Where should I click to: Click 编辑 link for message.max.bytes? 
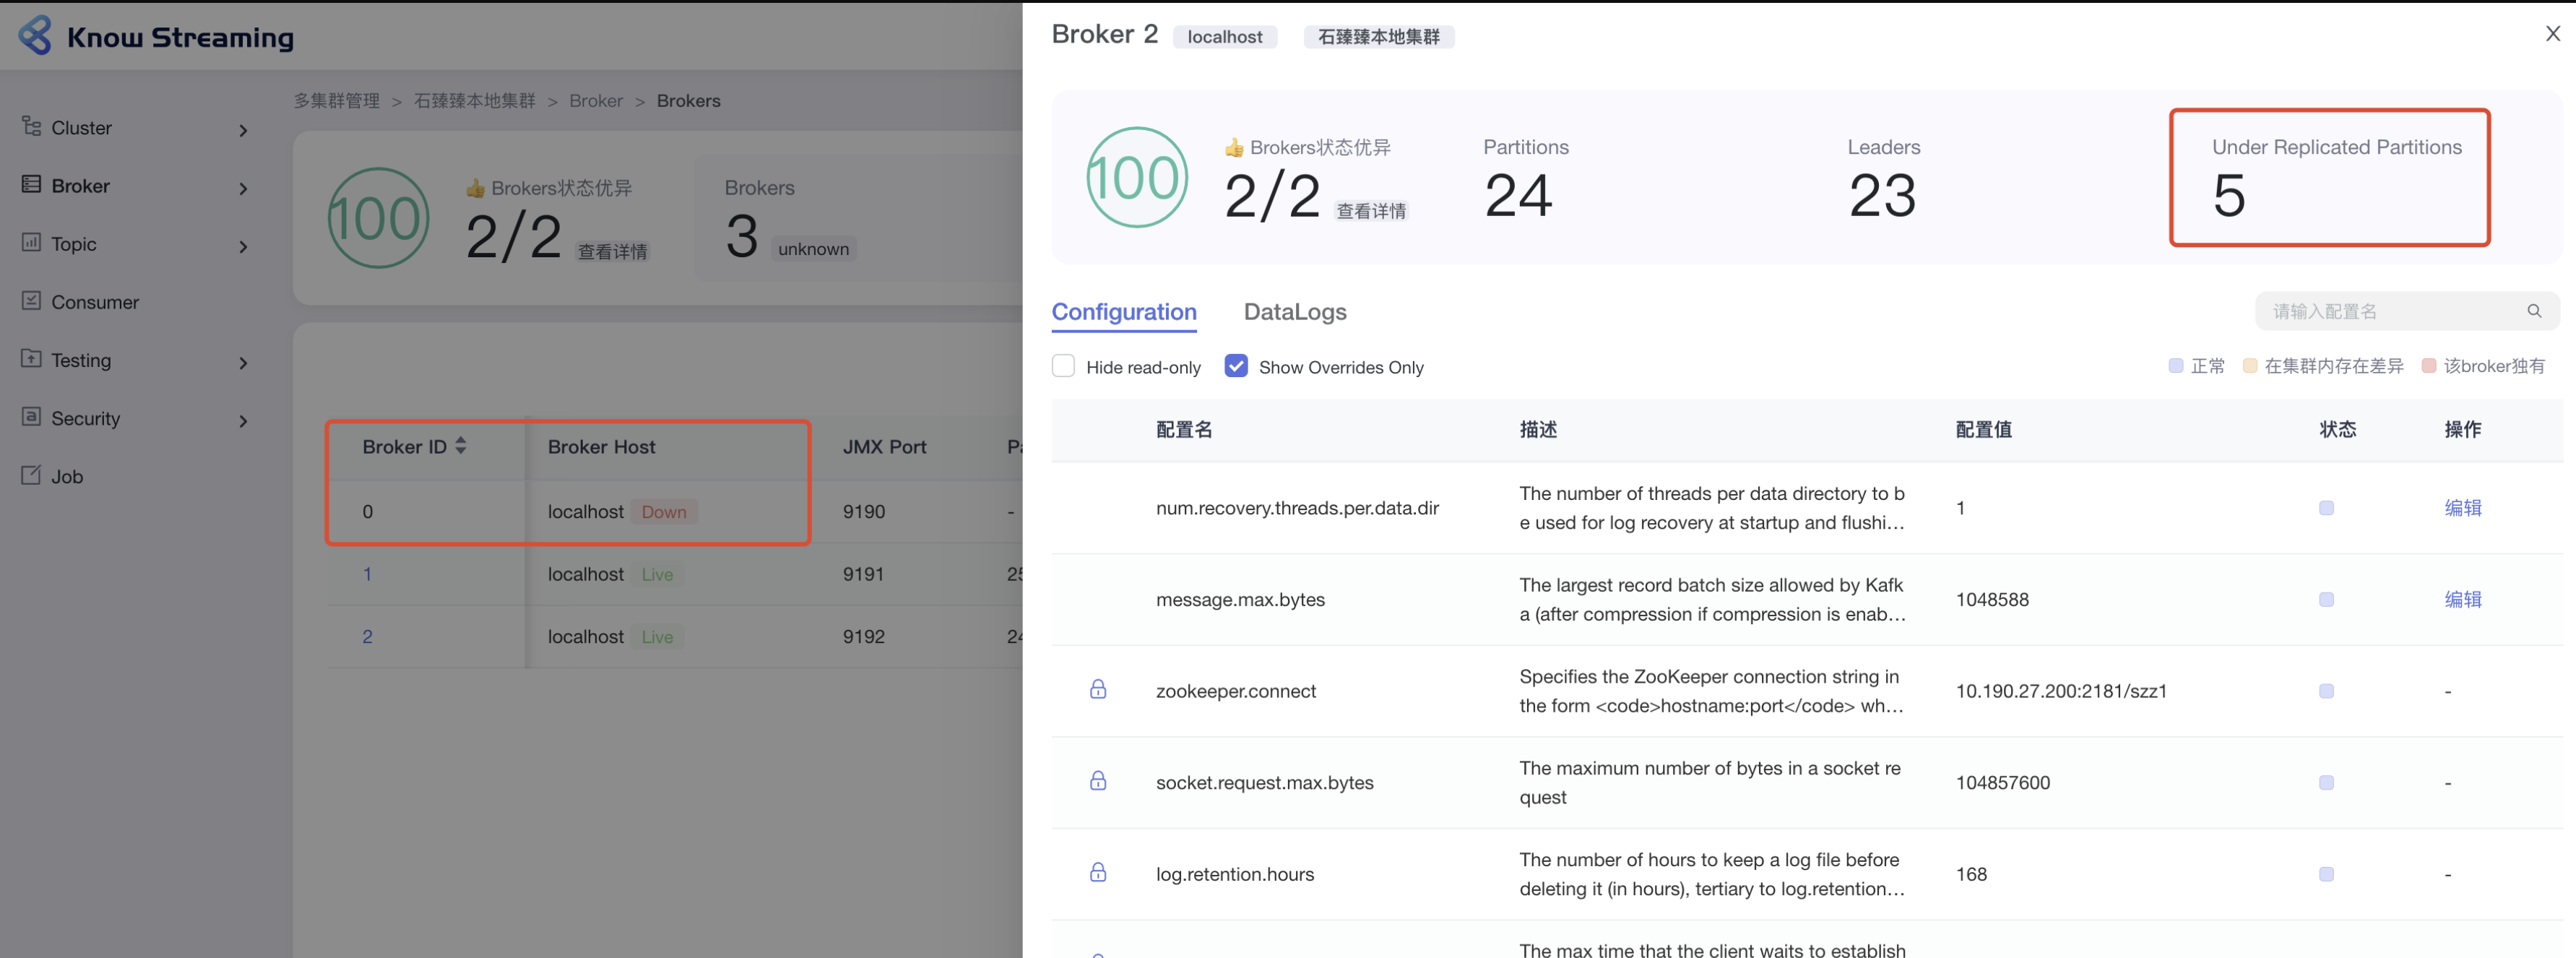click(2462, 599)
